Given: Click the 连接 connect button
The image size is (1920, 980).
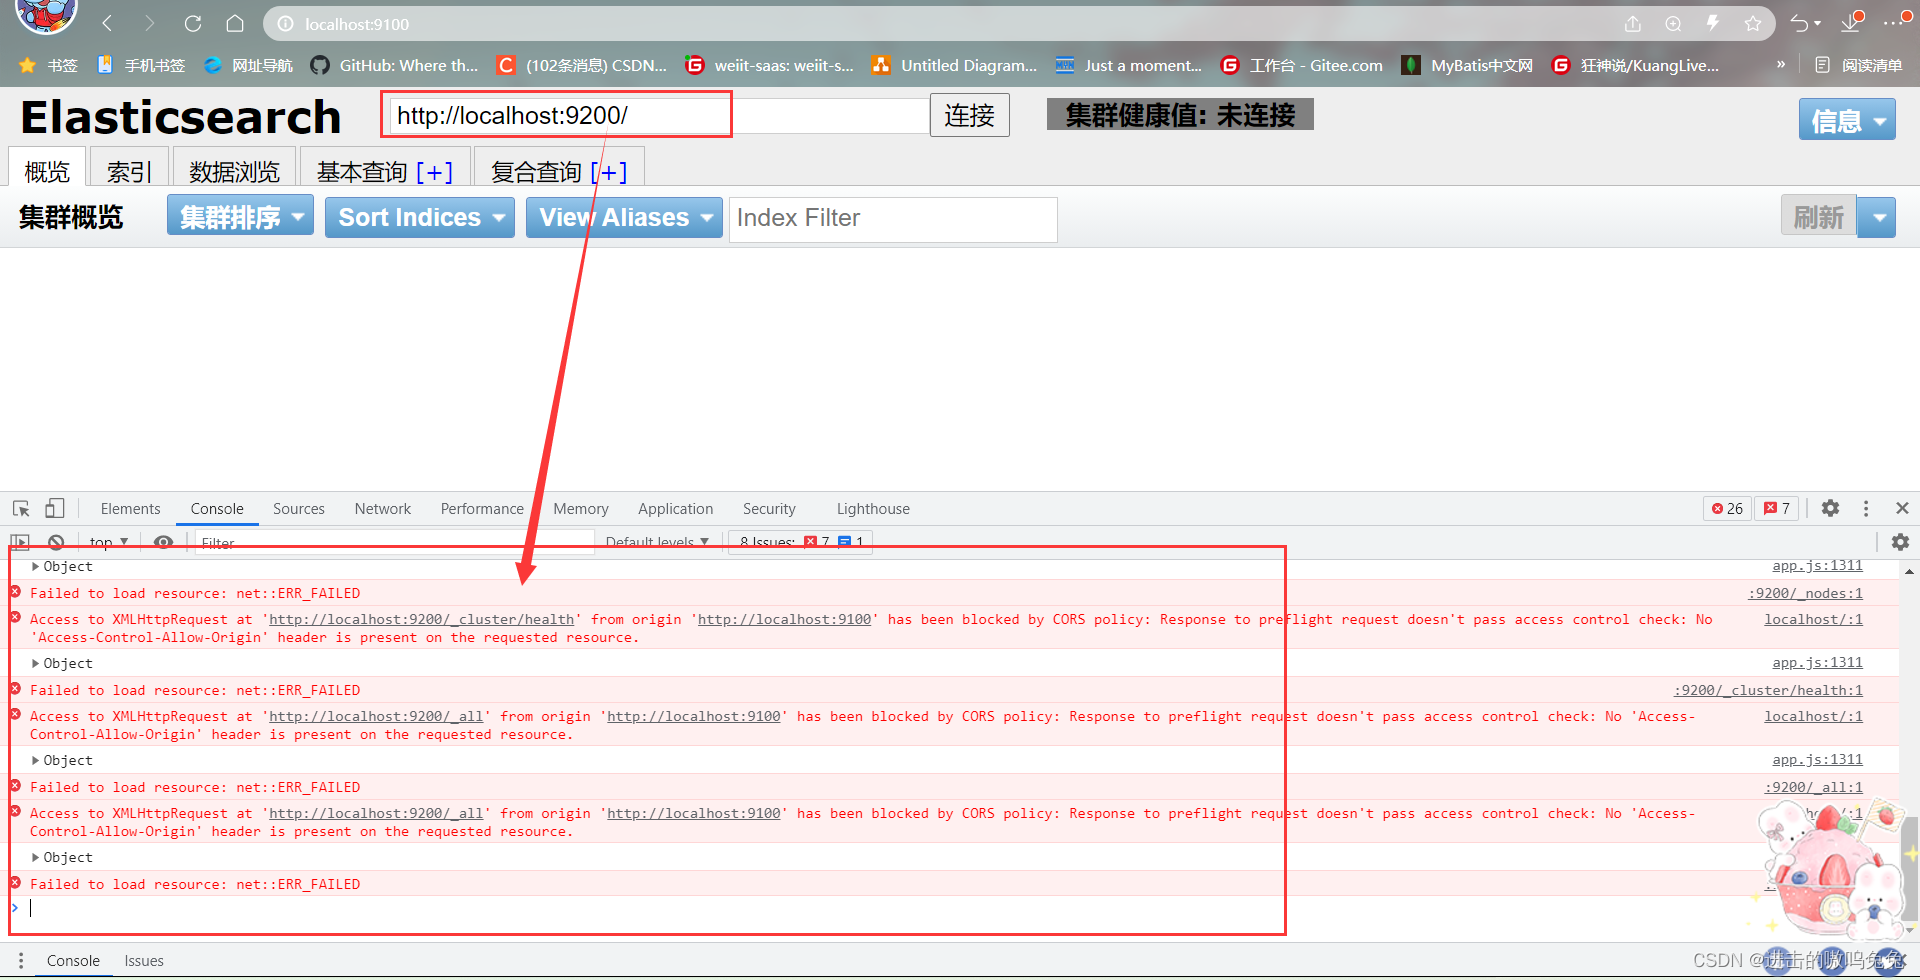Looking at the screenshot, I should [x=969, y=116].
